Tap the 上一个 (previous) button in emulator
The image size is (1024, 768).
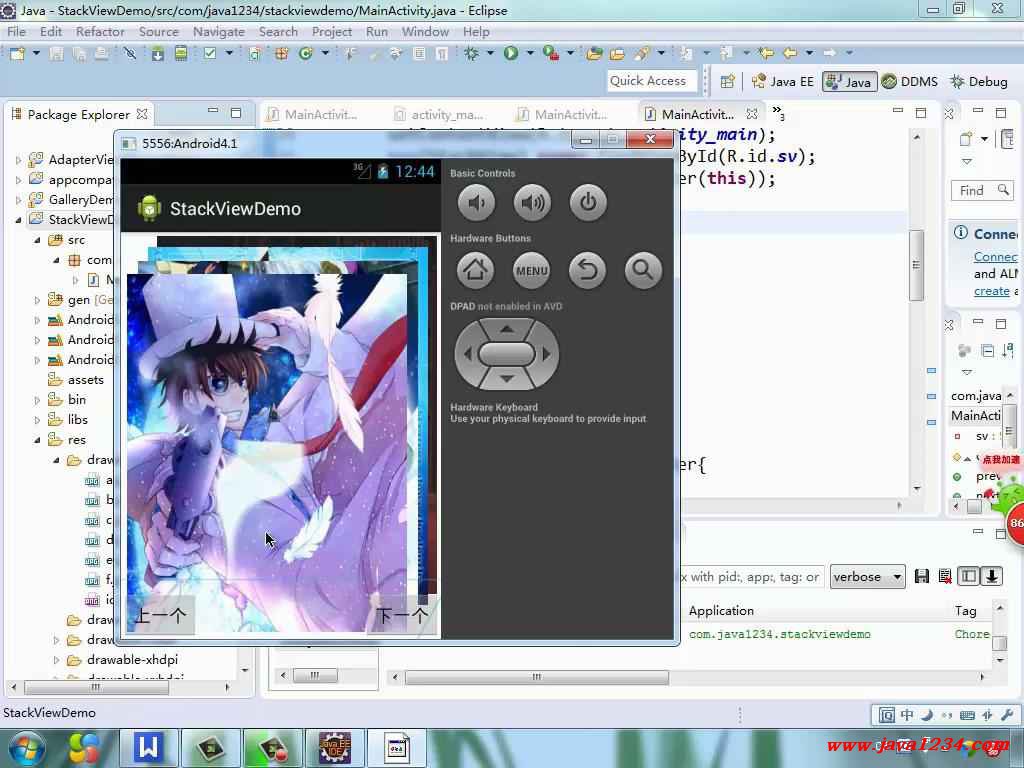point(160,615)
